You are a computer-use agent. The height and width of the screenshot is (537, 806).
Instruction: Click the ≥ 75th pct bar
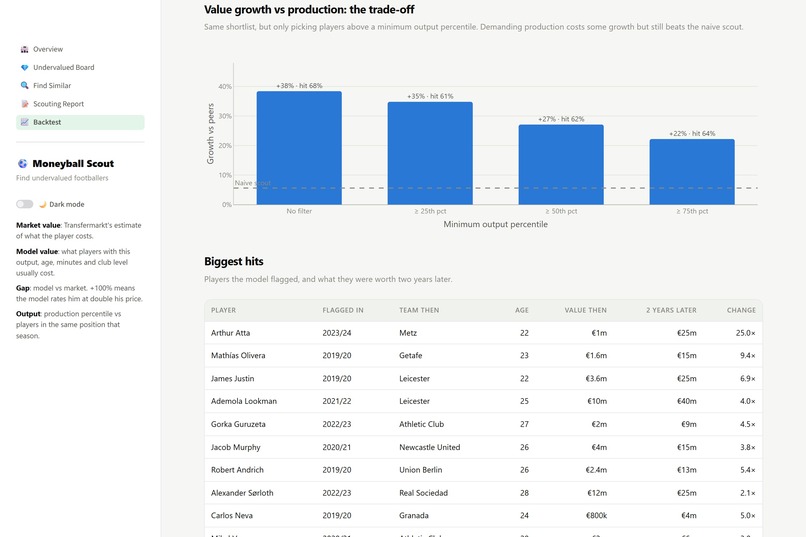point(692,172)
